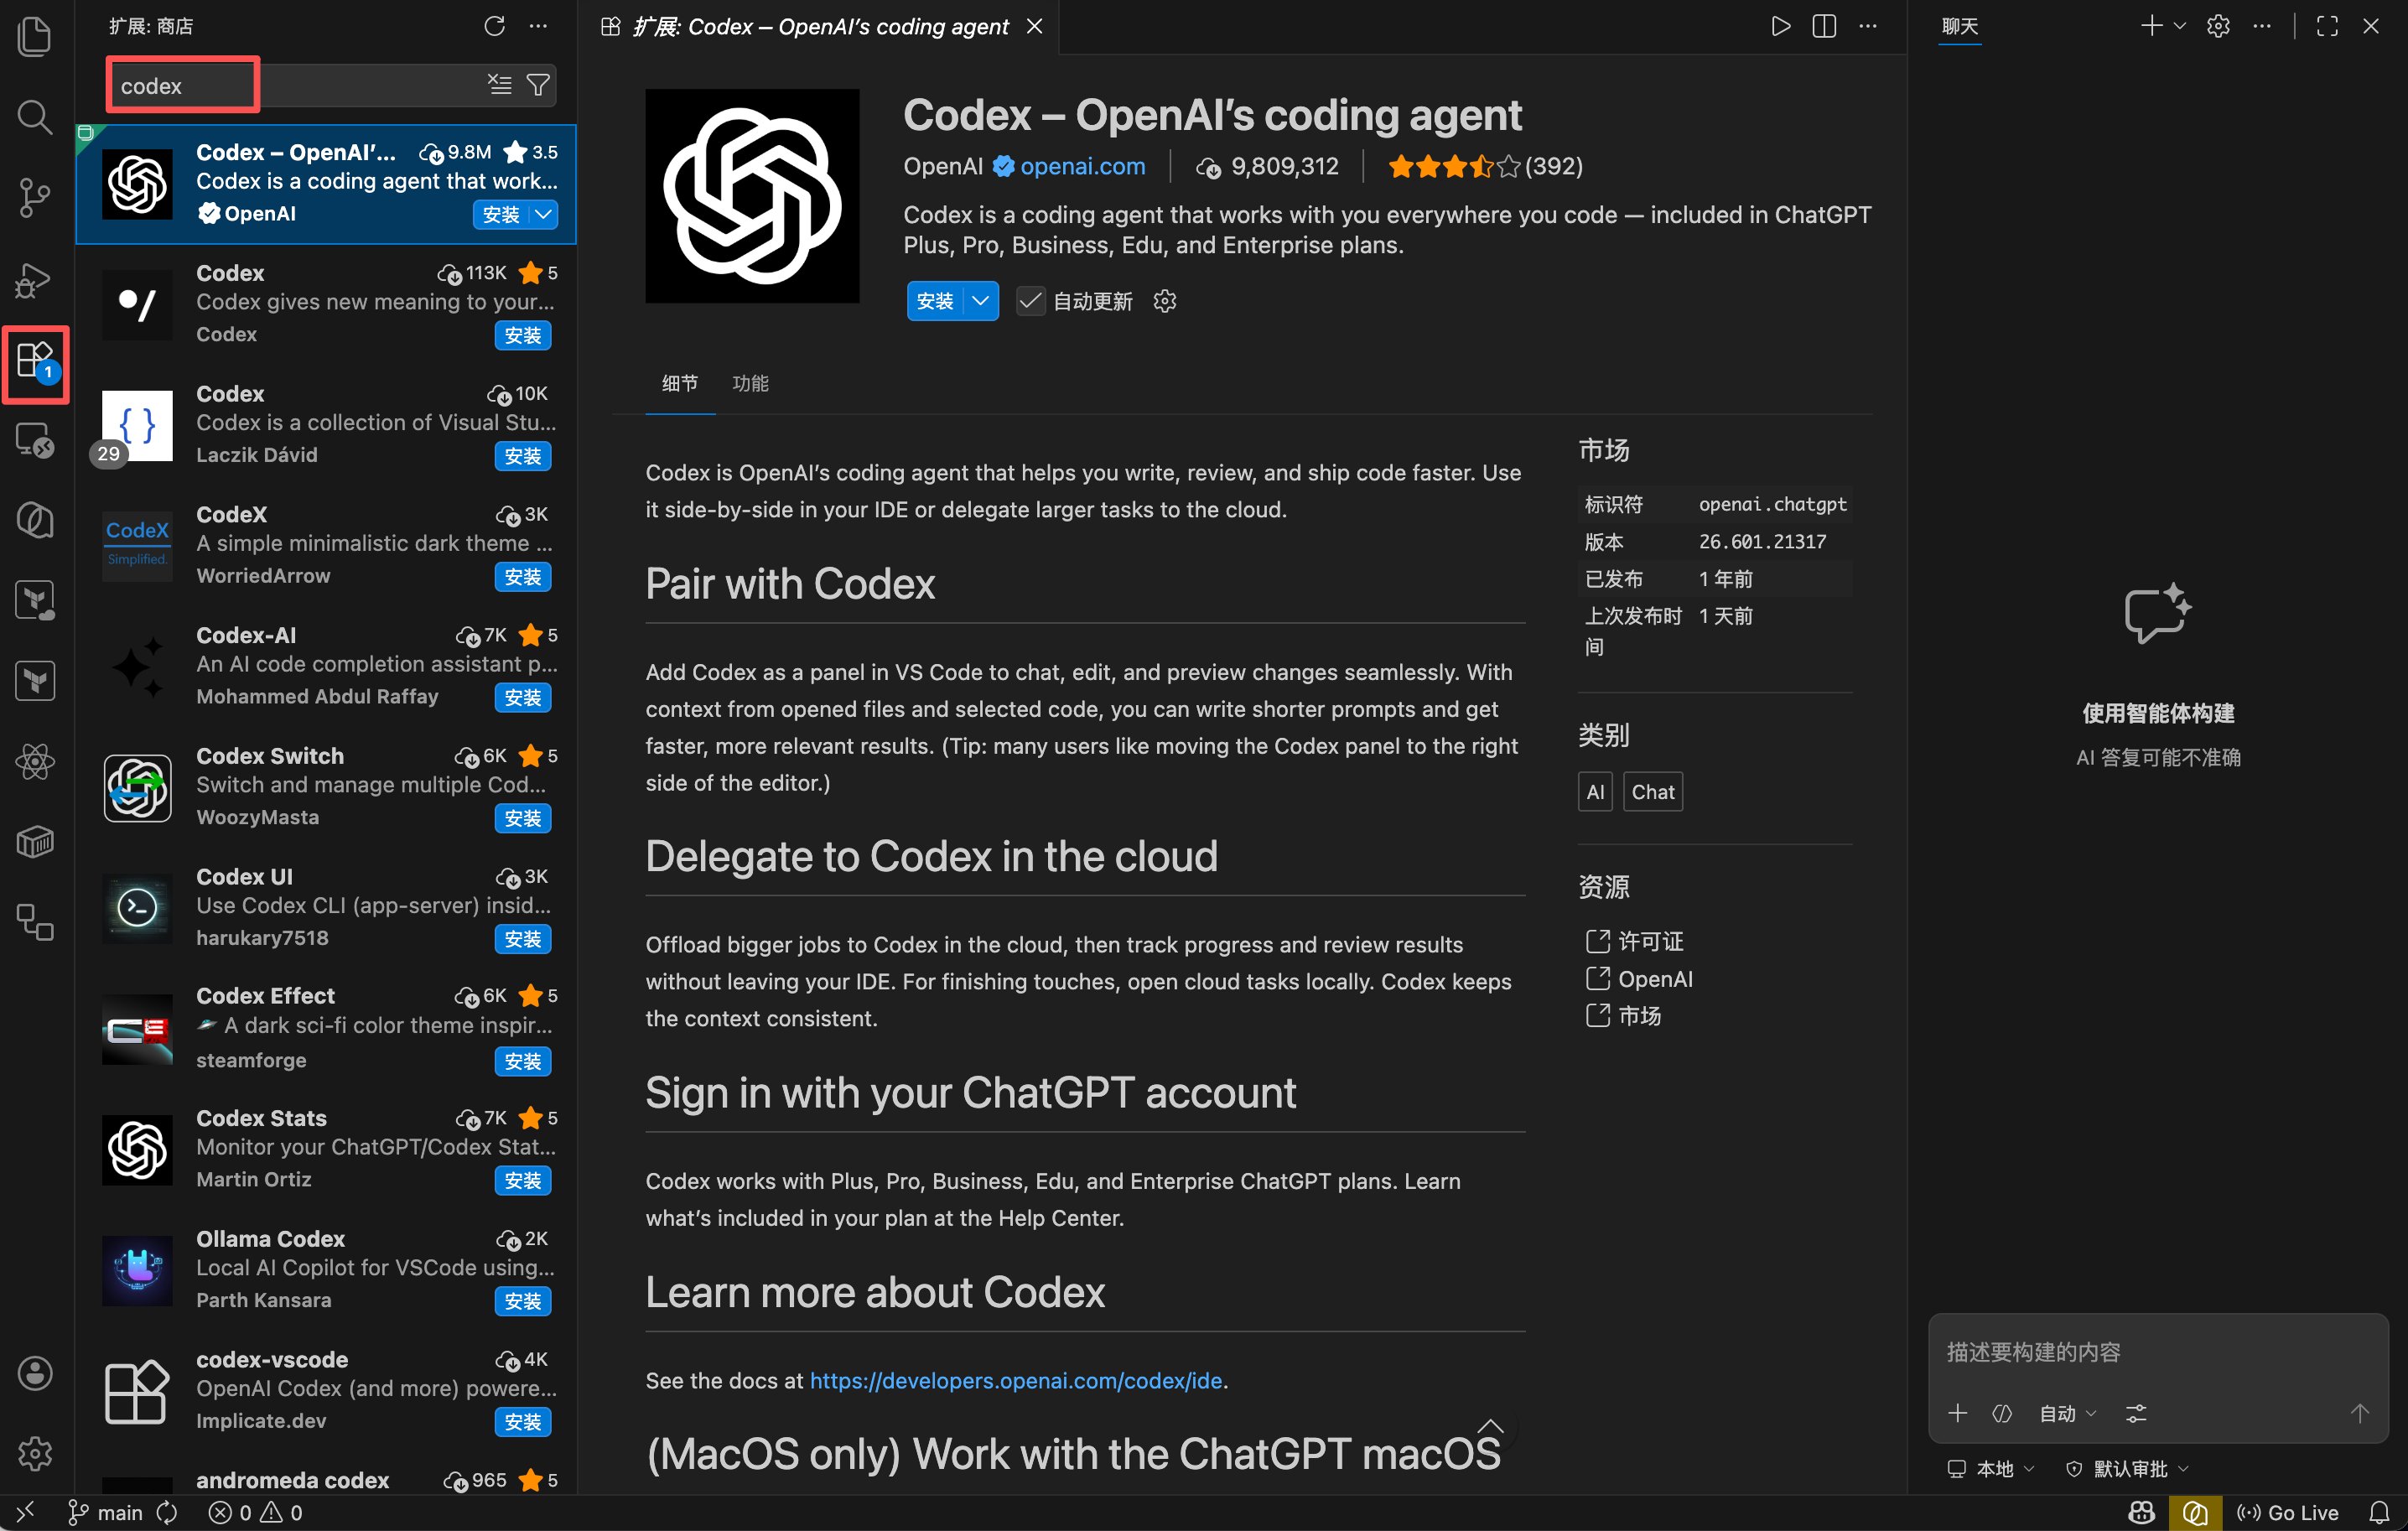This screenshot has height=1531, width=2408.
Task: Open the Manage gear in activity bar
Action: pos(35,1453)
